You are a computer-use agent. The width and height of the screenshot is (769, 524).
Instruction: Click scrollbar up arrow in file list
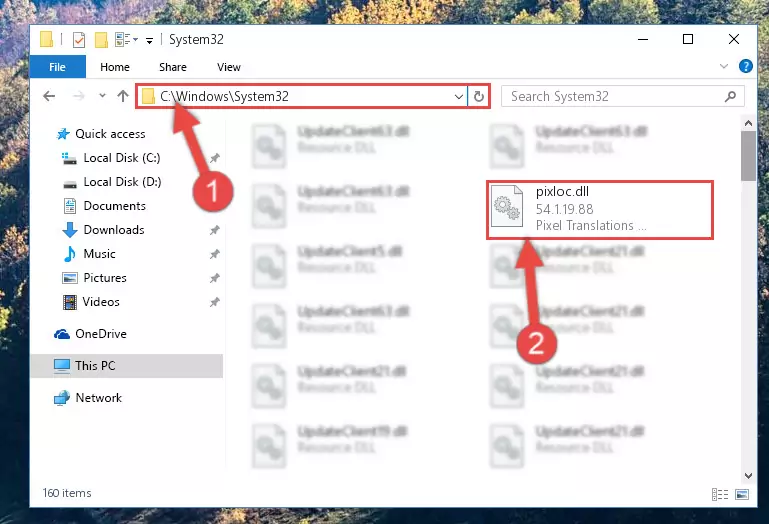pos(748,123)
